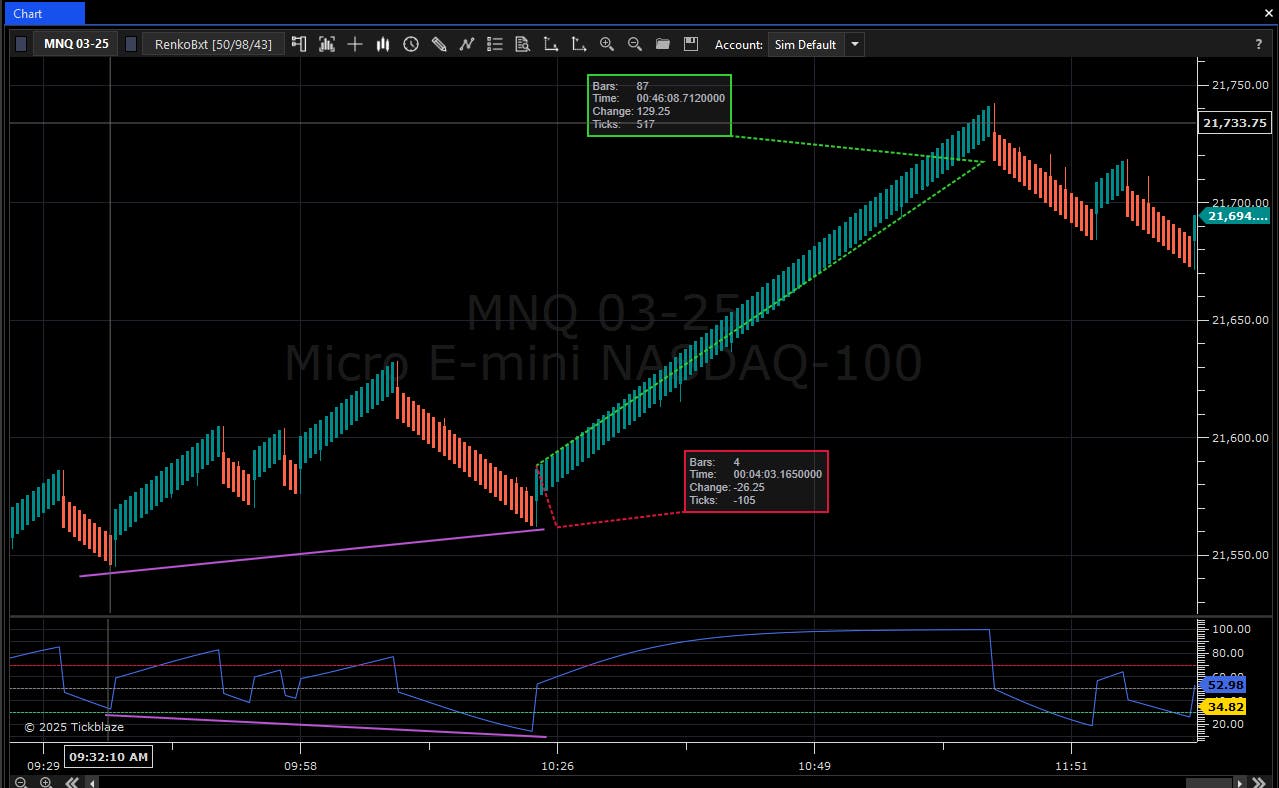The width and height of the screenshot is (1279, 788).
Task: Open the indicators zigzag line icon
Action: point(466,44)
